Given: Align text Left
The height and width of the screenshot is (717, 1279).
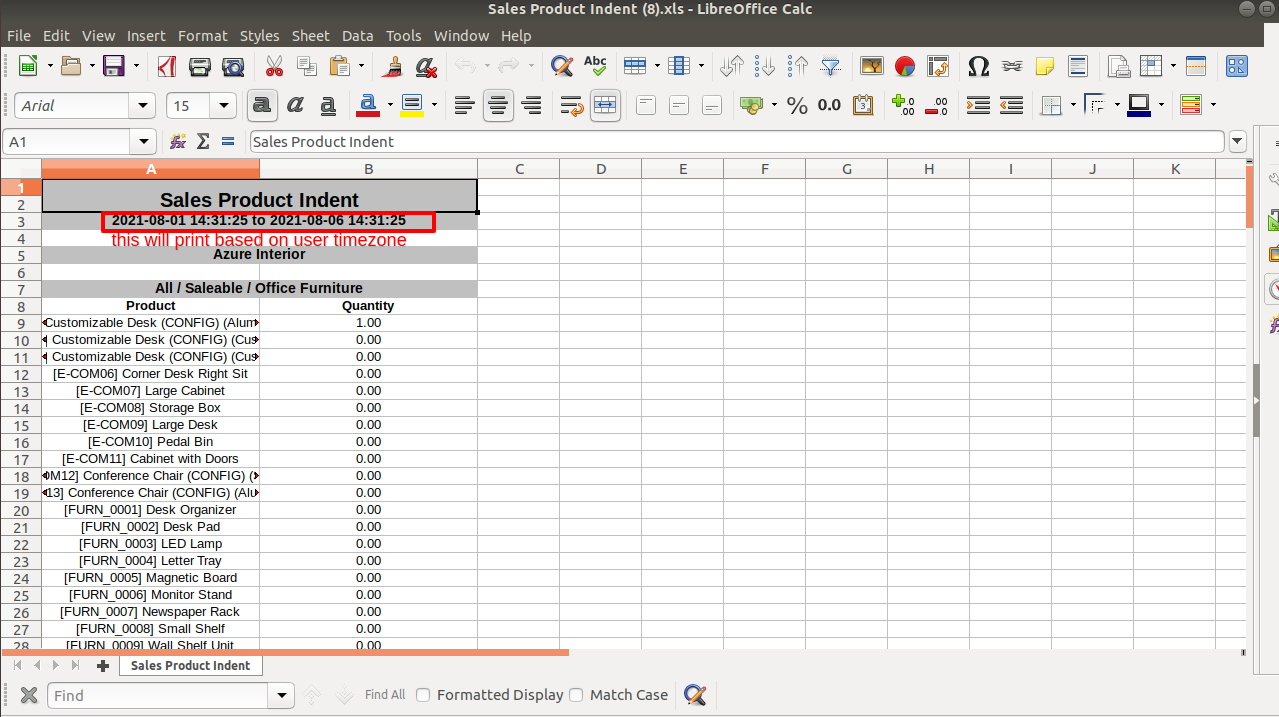Looking at the screenshot, I should (464, 105).
